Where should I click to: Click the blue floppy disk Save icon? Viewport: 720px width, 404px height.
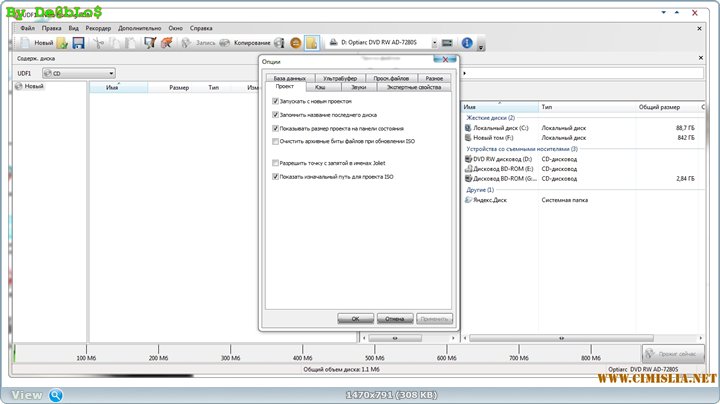tap(78, 43)
